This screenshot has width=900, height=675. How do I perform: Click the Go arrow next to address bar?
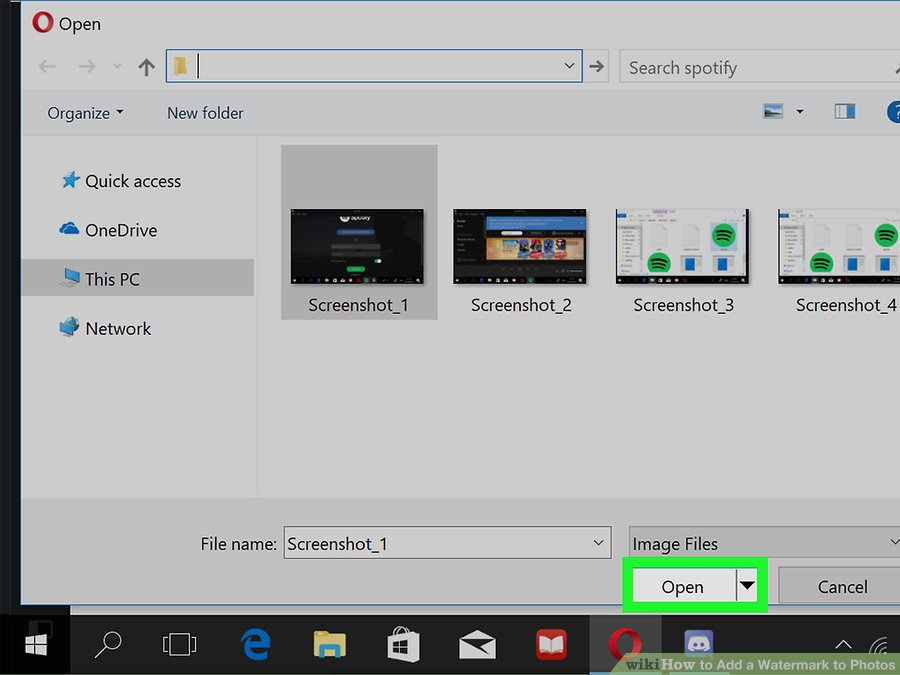(596, 67)
